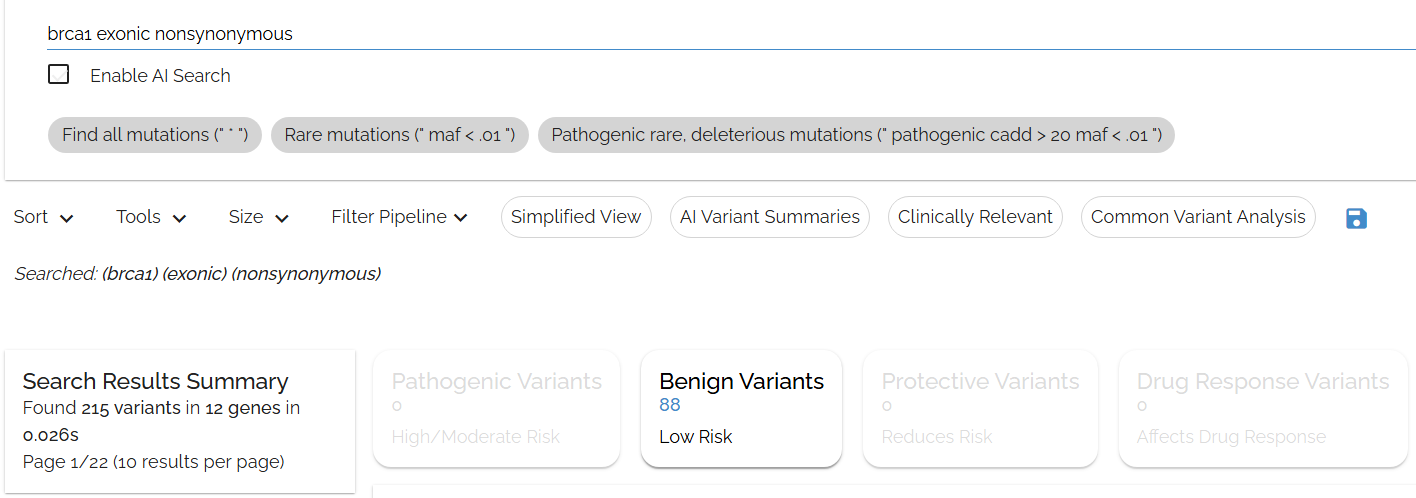The height and width of the screenshot is (498, 1416).
Task: Click the search query input field
Action: coord(700,34)
